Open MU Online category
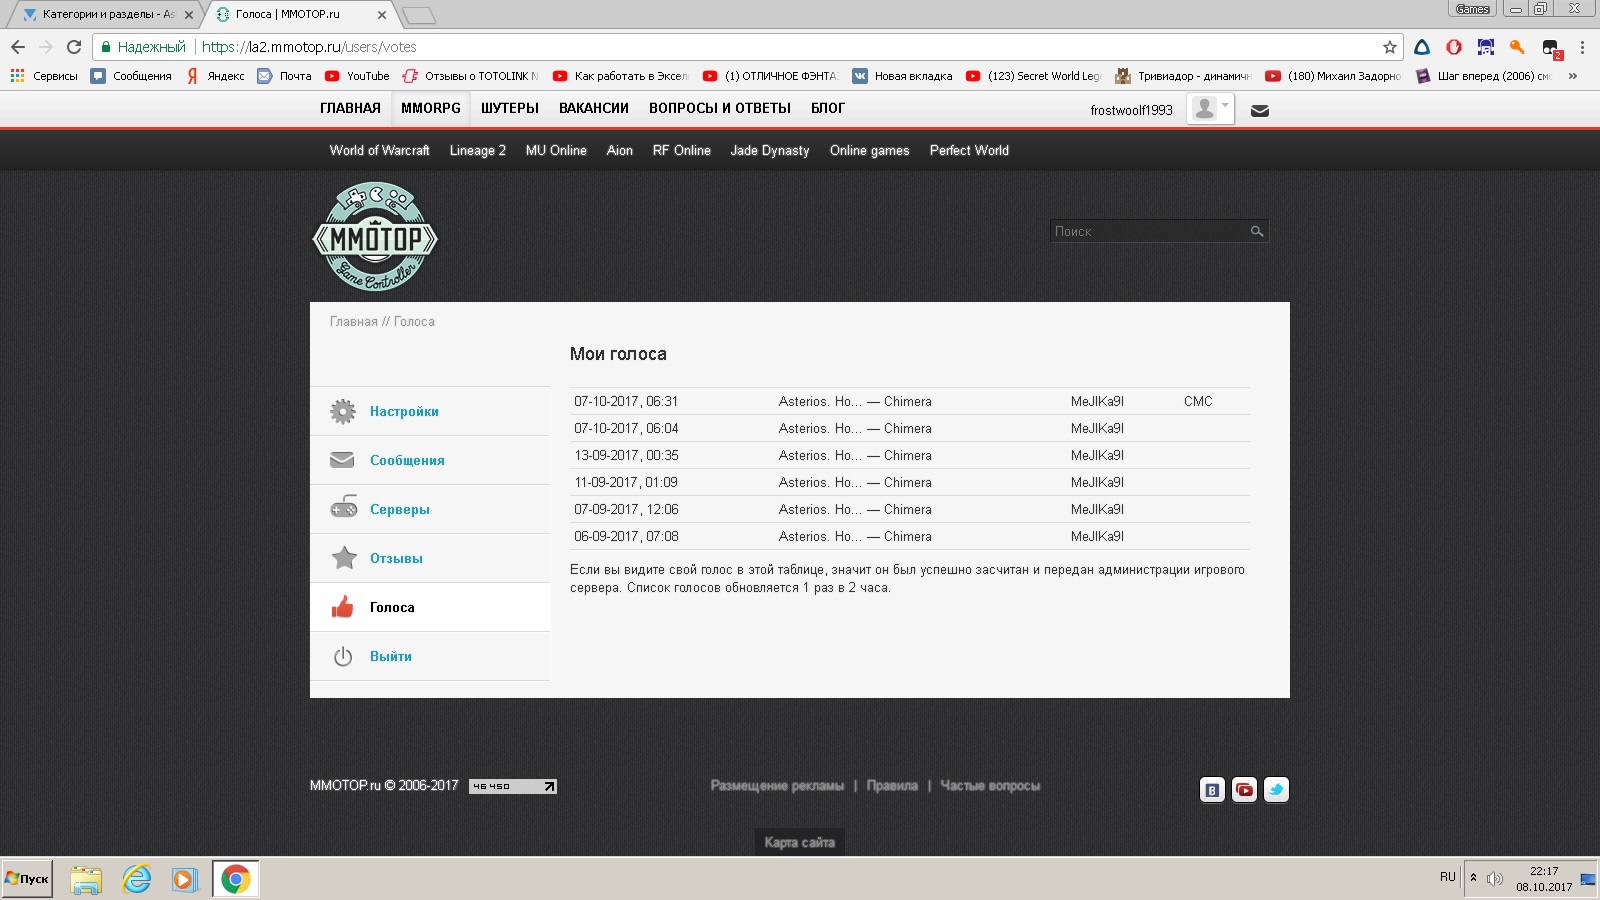 [x=556, y=150]
